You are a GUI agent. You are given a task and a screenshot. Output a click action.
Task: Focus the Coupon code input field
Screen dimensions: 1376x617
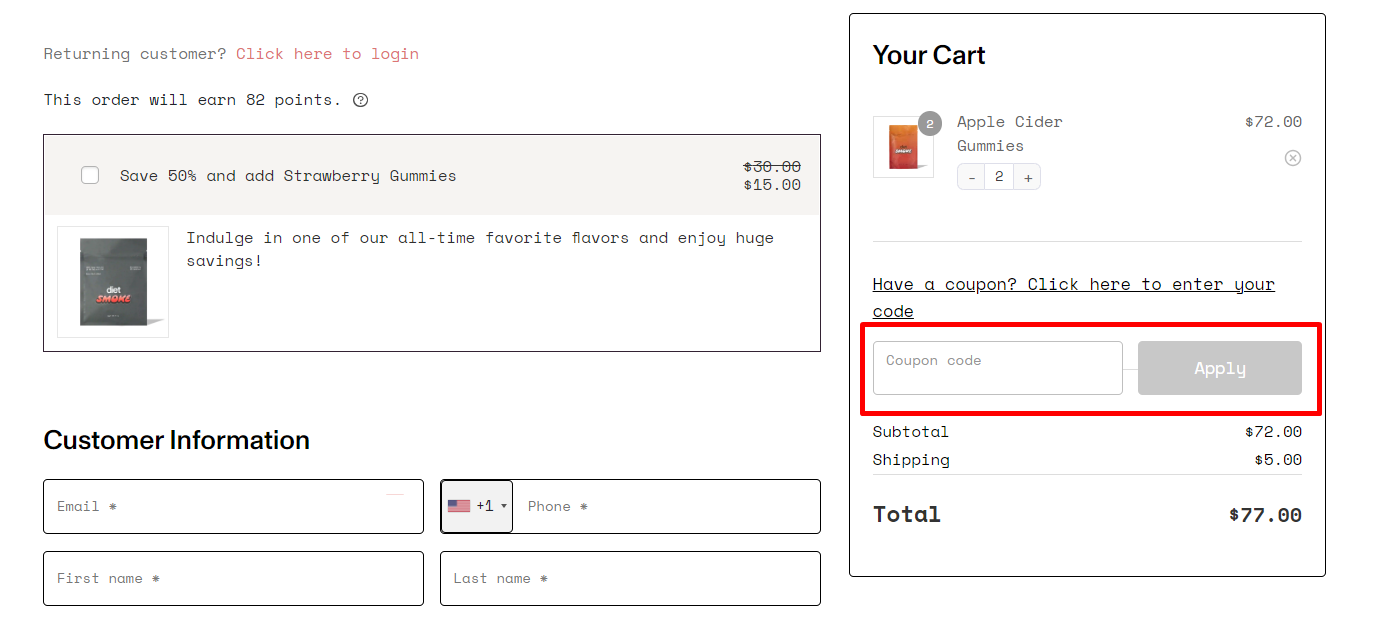click(x=998, y=368)
